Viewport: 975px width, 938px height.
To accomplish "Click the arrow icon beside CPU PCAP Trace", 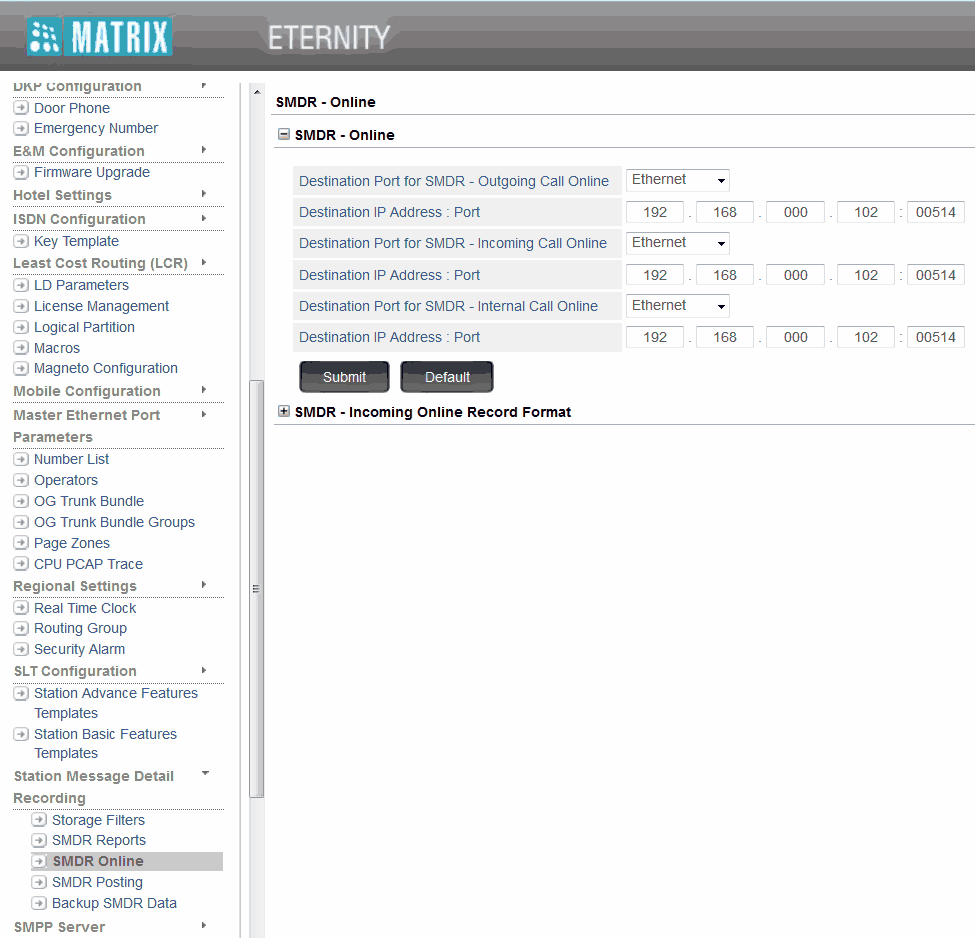I will point(21,564).
